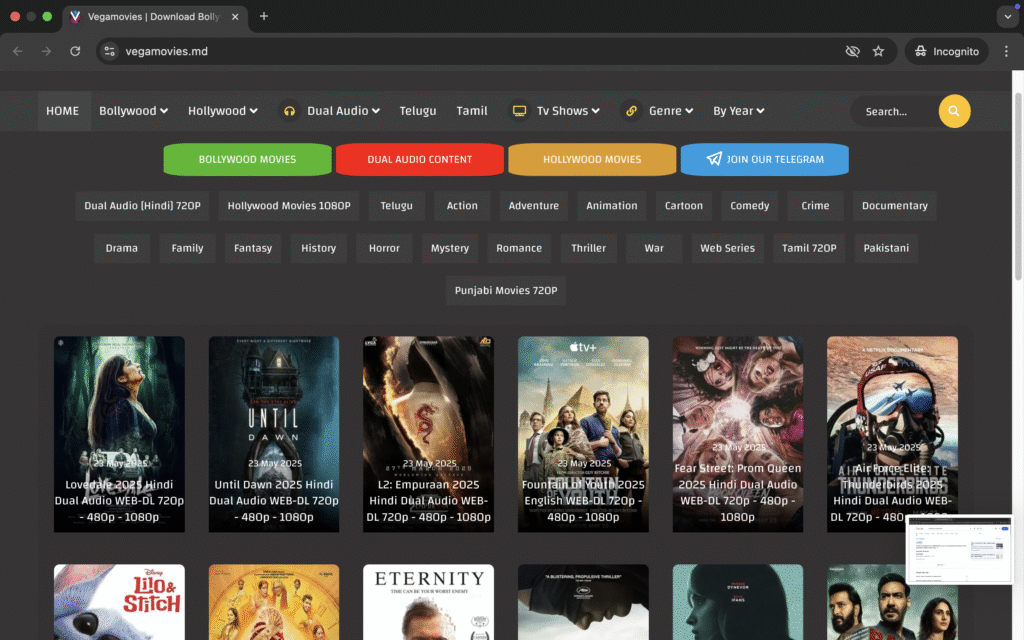Select the Family category tag
Image resolution: width=1024 pixels, height=640 pixels.
pyautogui.click(x=187, y=248)
